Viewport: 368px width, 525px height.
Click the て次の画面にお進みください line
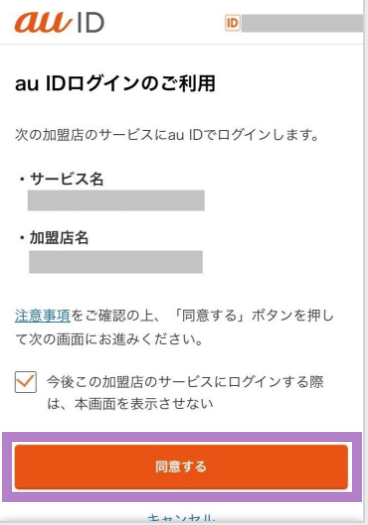[109, 339]
